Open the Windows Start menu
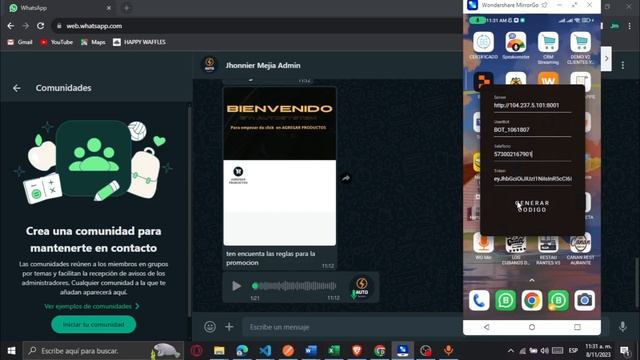This screenshot has width=640, height=360. 11,351
